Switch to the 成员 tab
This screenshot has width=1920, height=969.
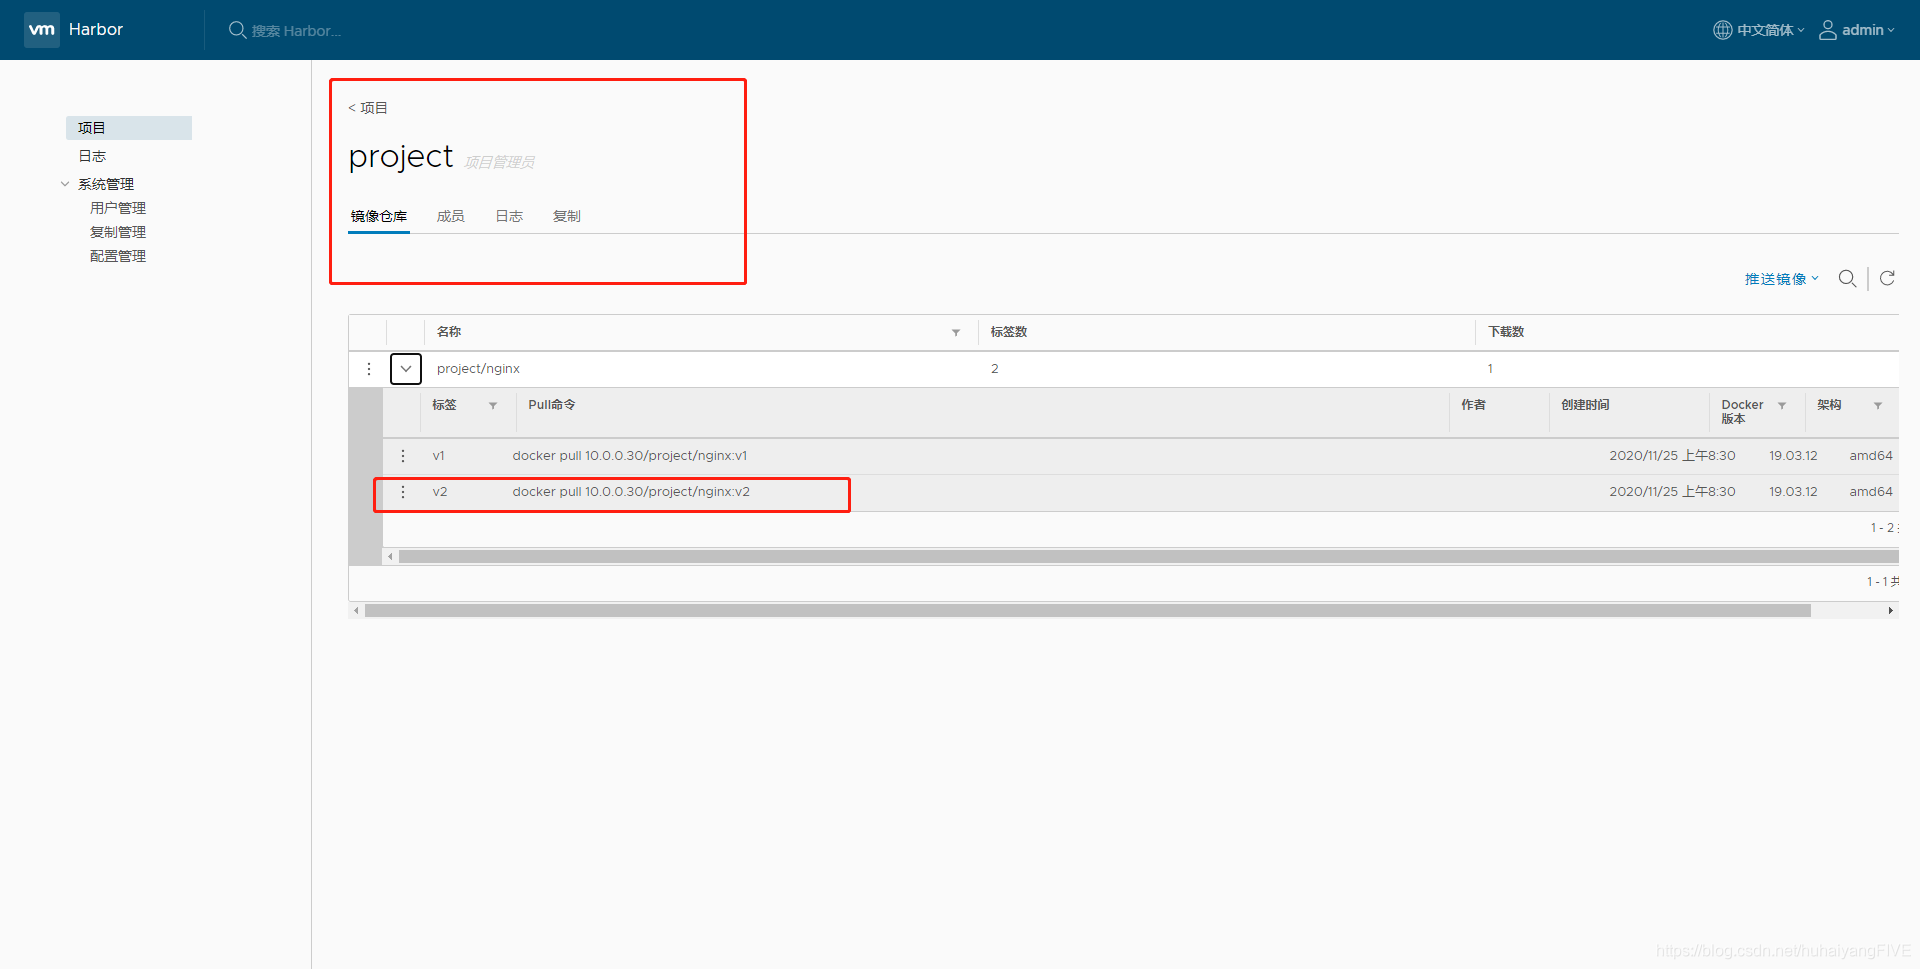coord(451,216)
